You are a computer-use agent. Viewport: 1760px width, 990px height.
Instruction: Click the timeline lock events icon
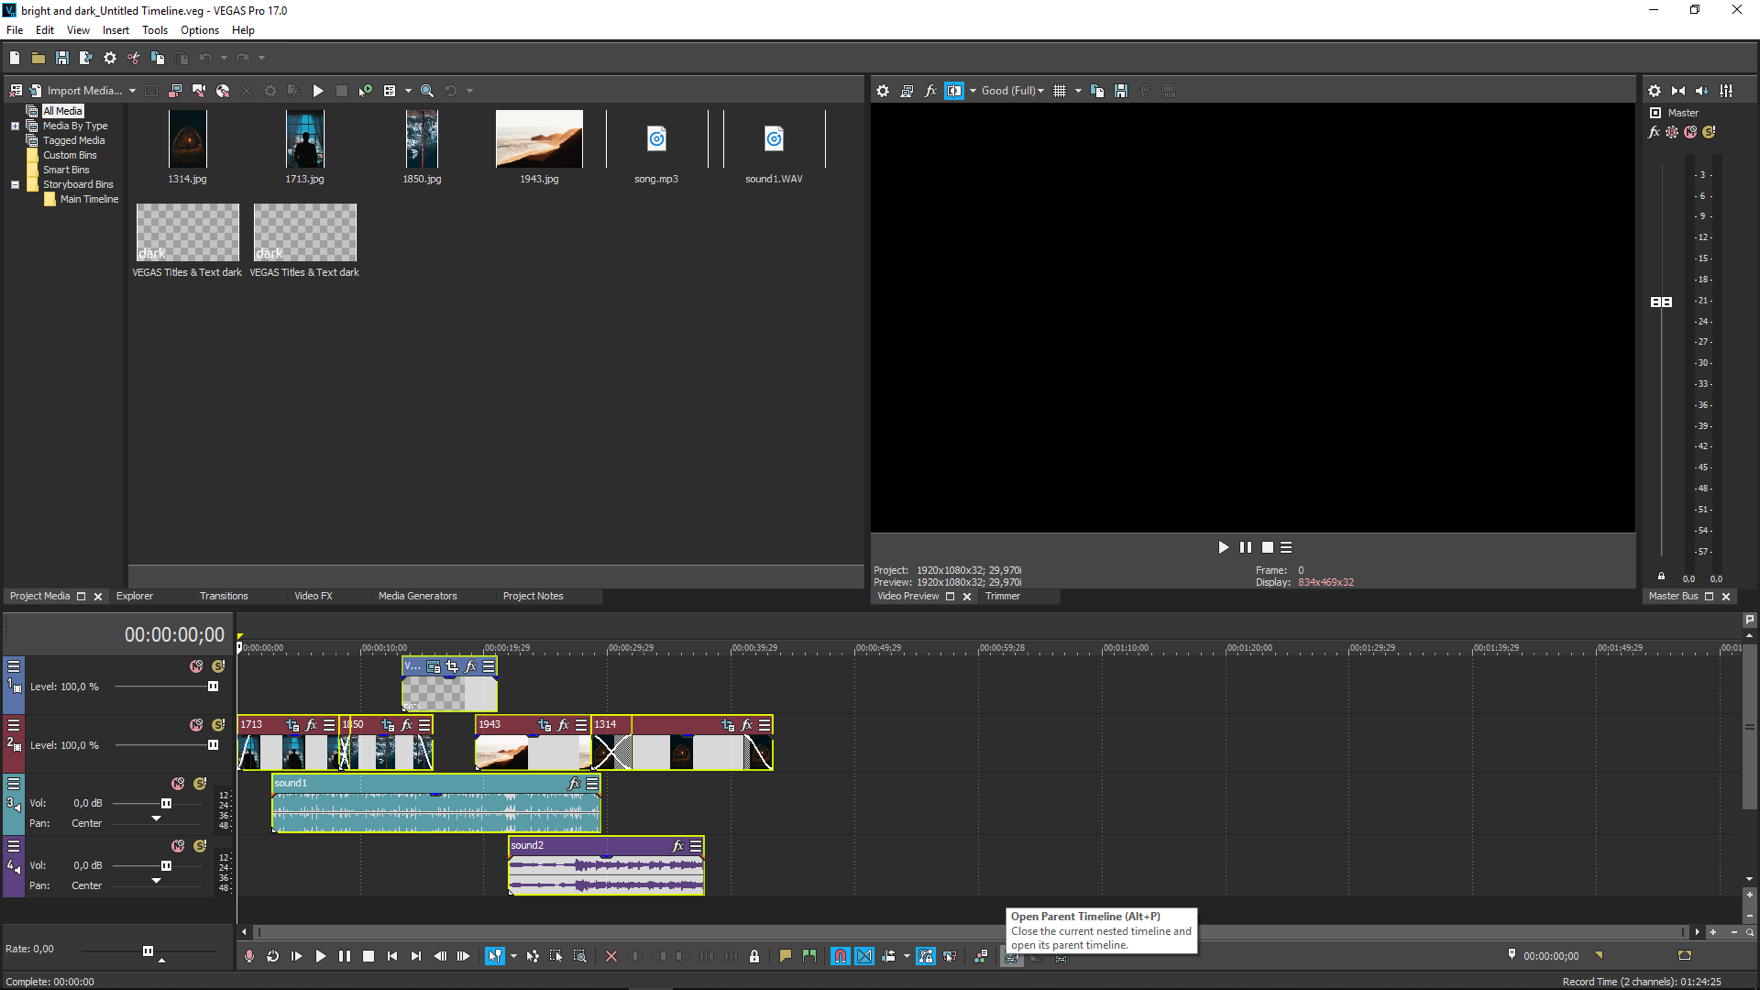point(754,957)
